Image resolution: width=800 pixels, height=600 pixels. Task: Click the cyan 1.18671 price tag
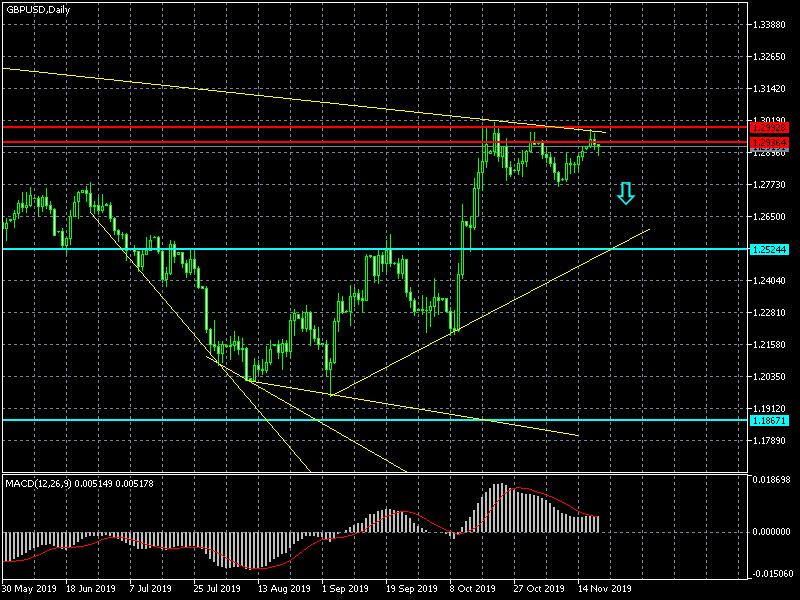769,420
